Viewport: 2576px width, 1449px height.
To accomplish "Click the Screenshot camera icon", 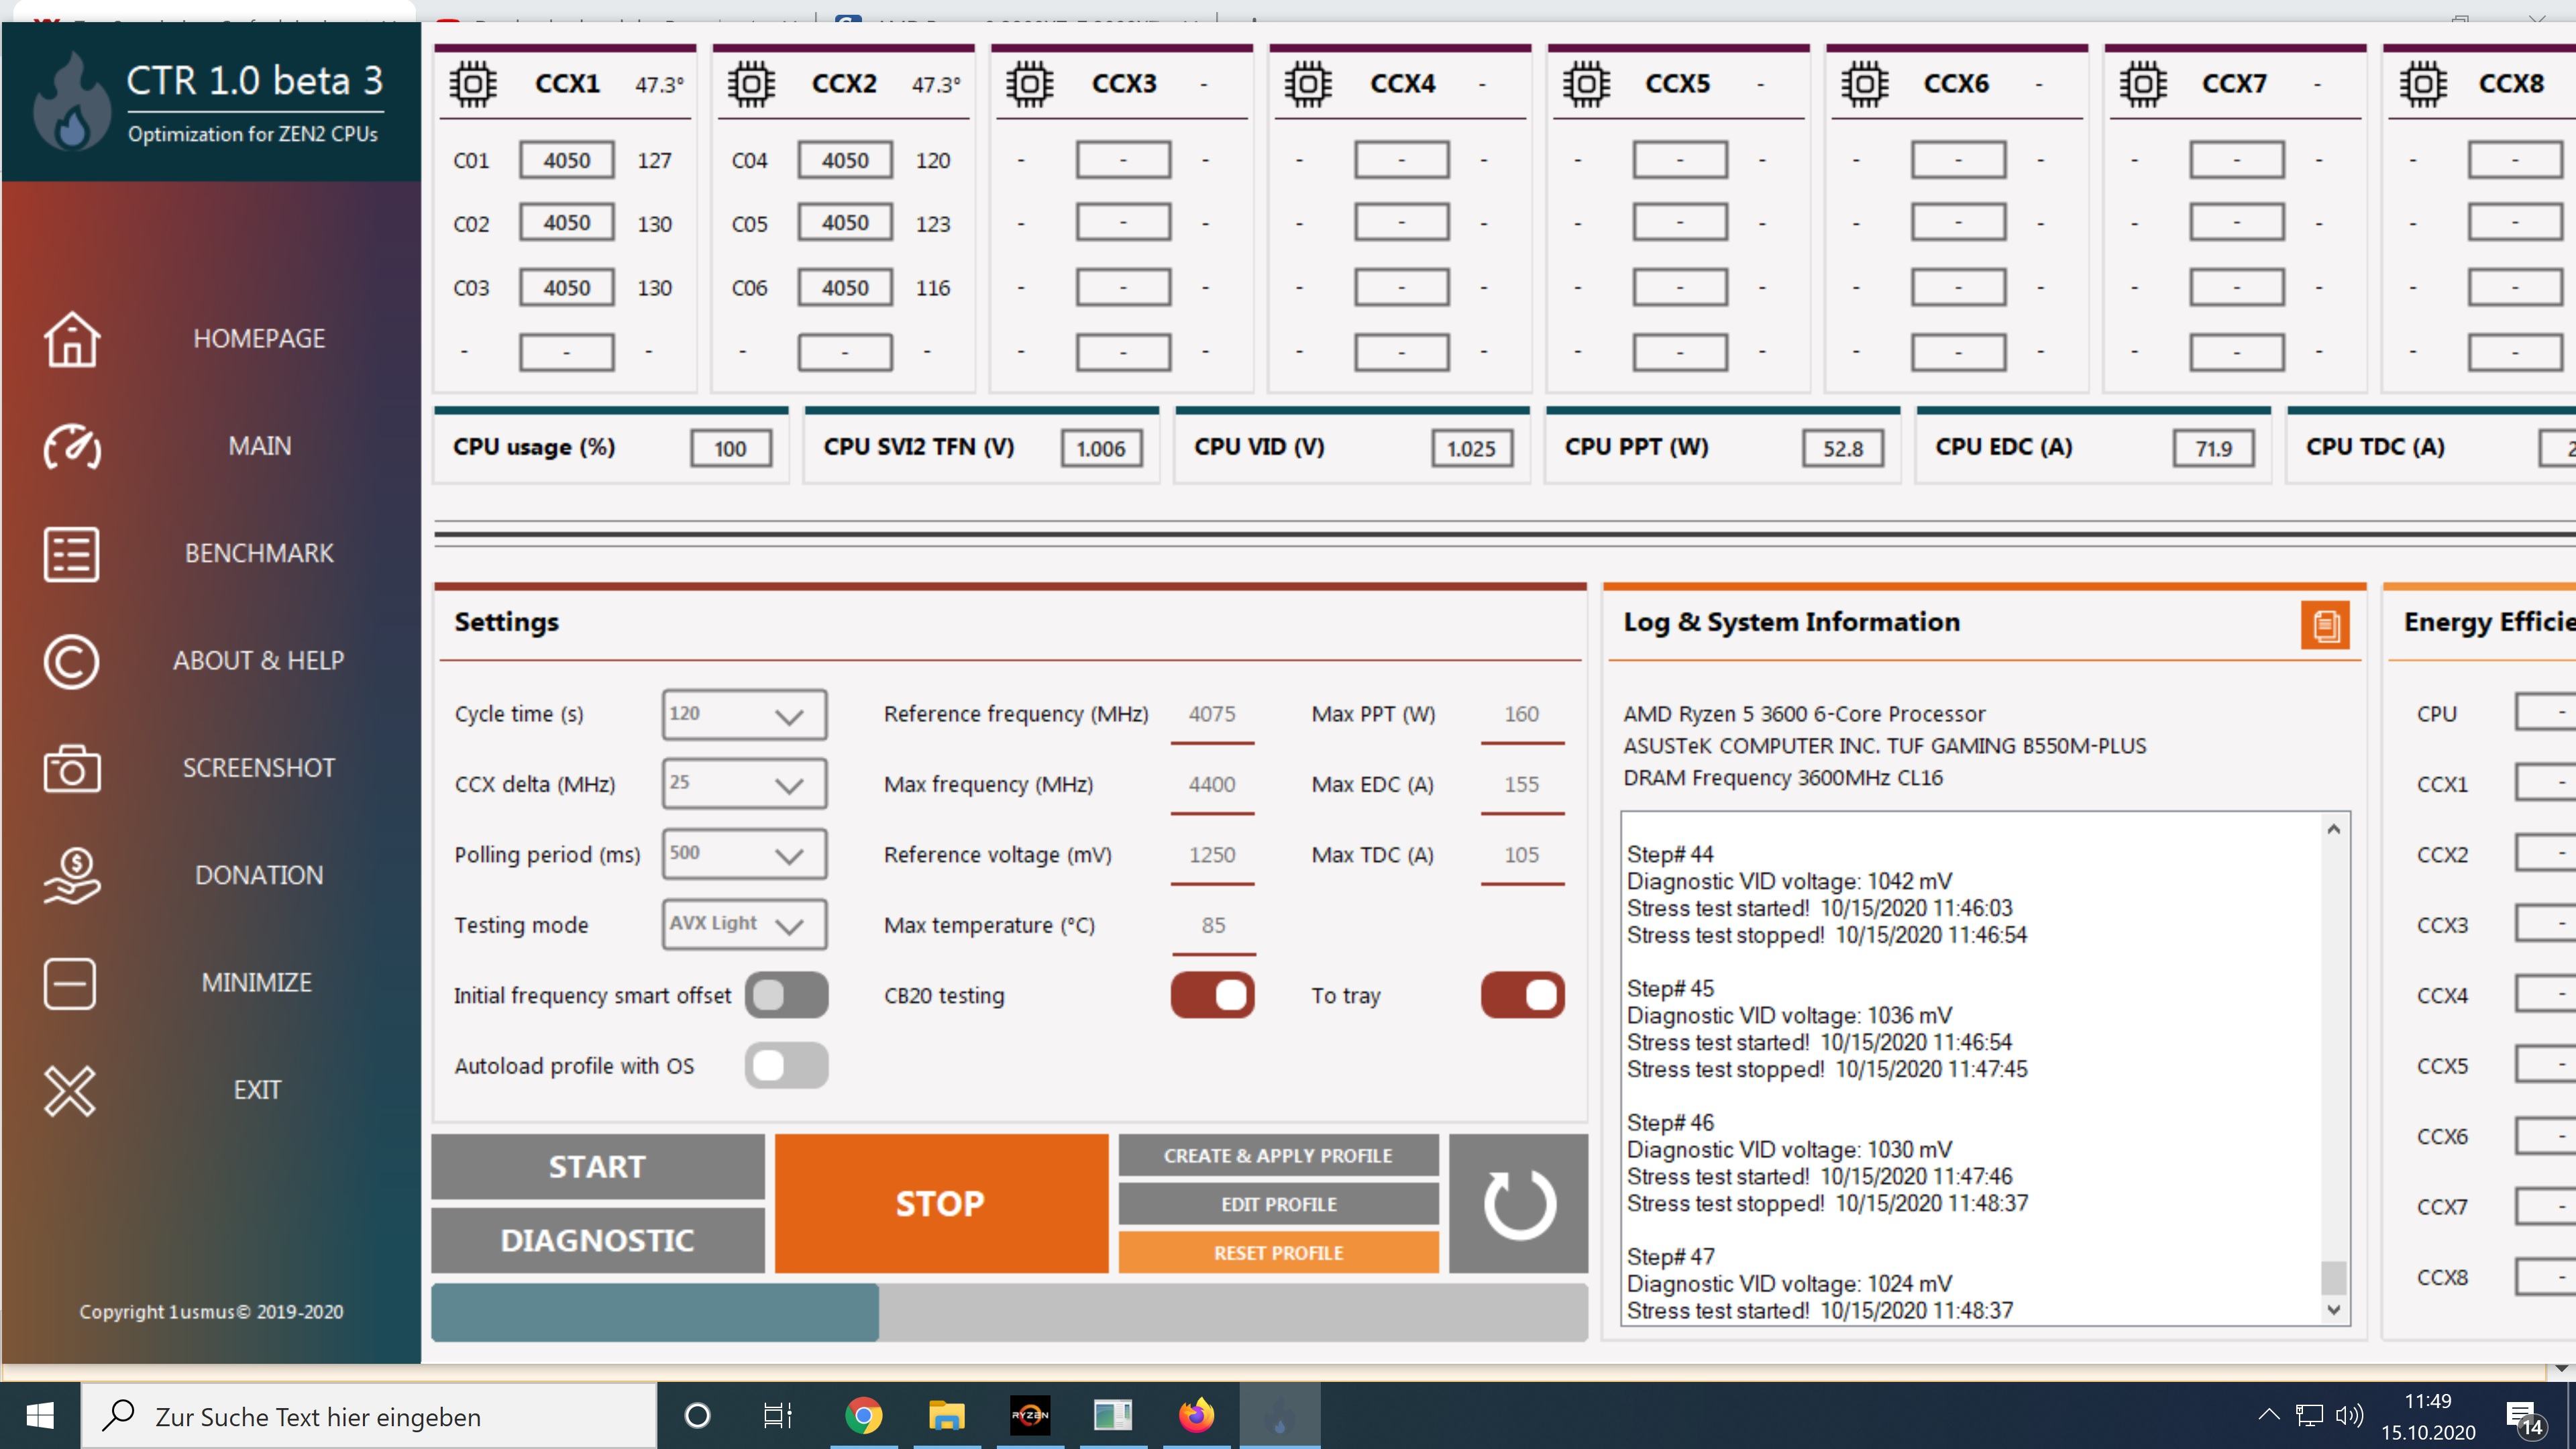I will (71, 768).
